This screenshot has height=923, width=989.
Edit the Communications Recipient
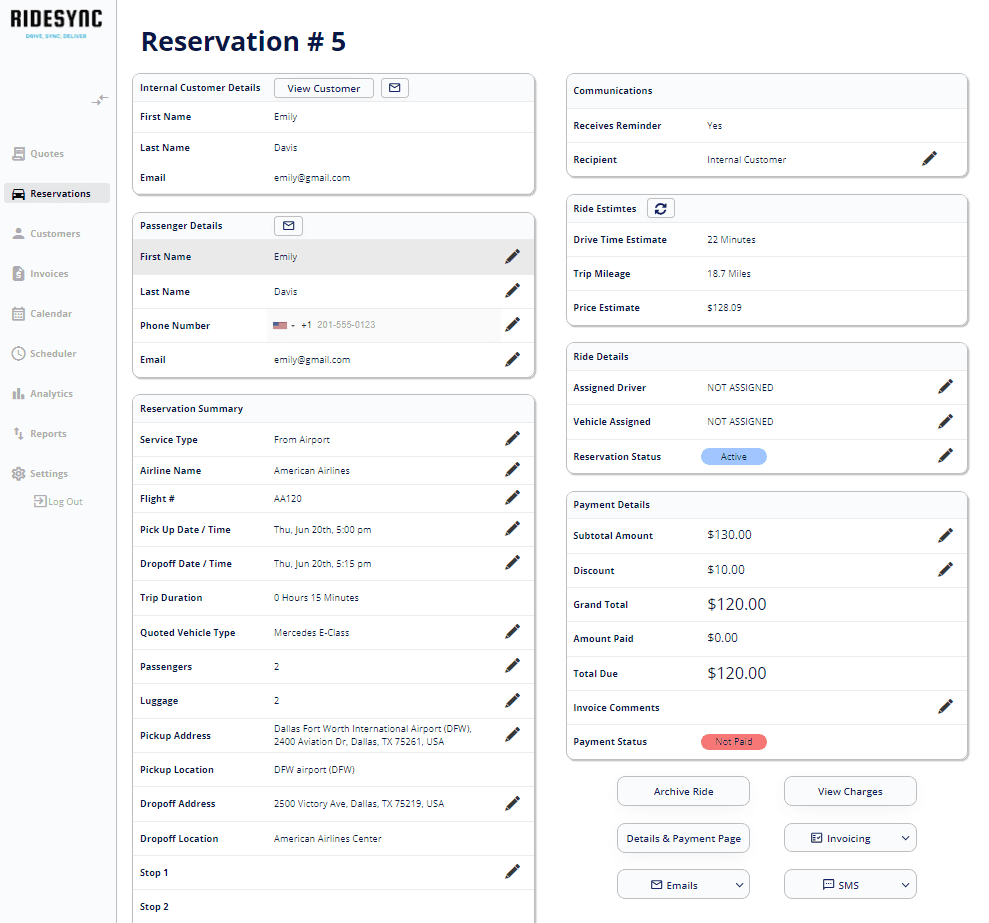[x=929, y=158]
